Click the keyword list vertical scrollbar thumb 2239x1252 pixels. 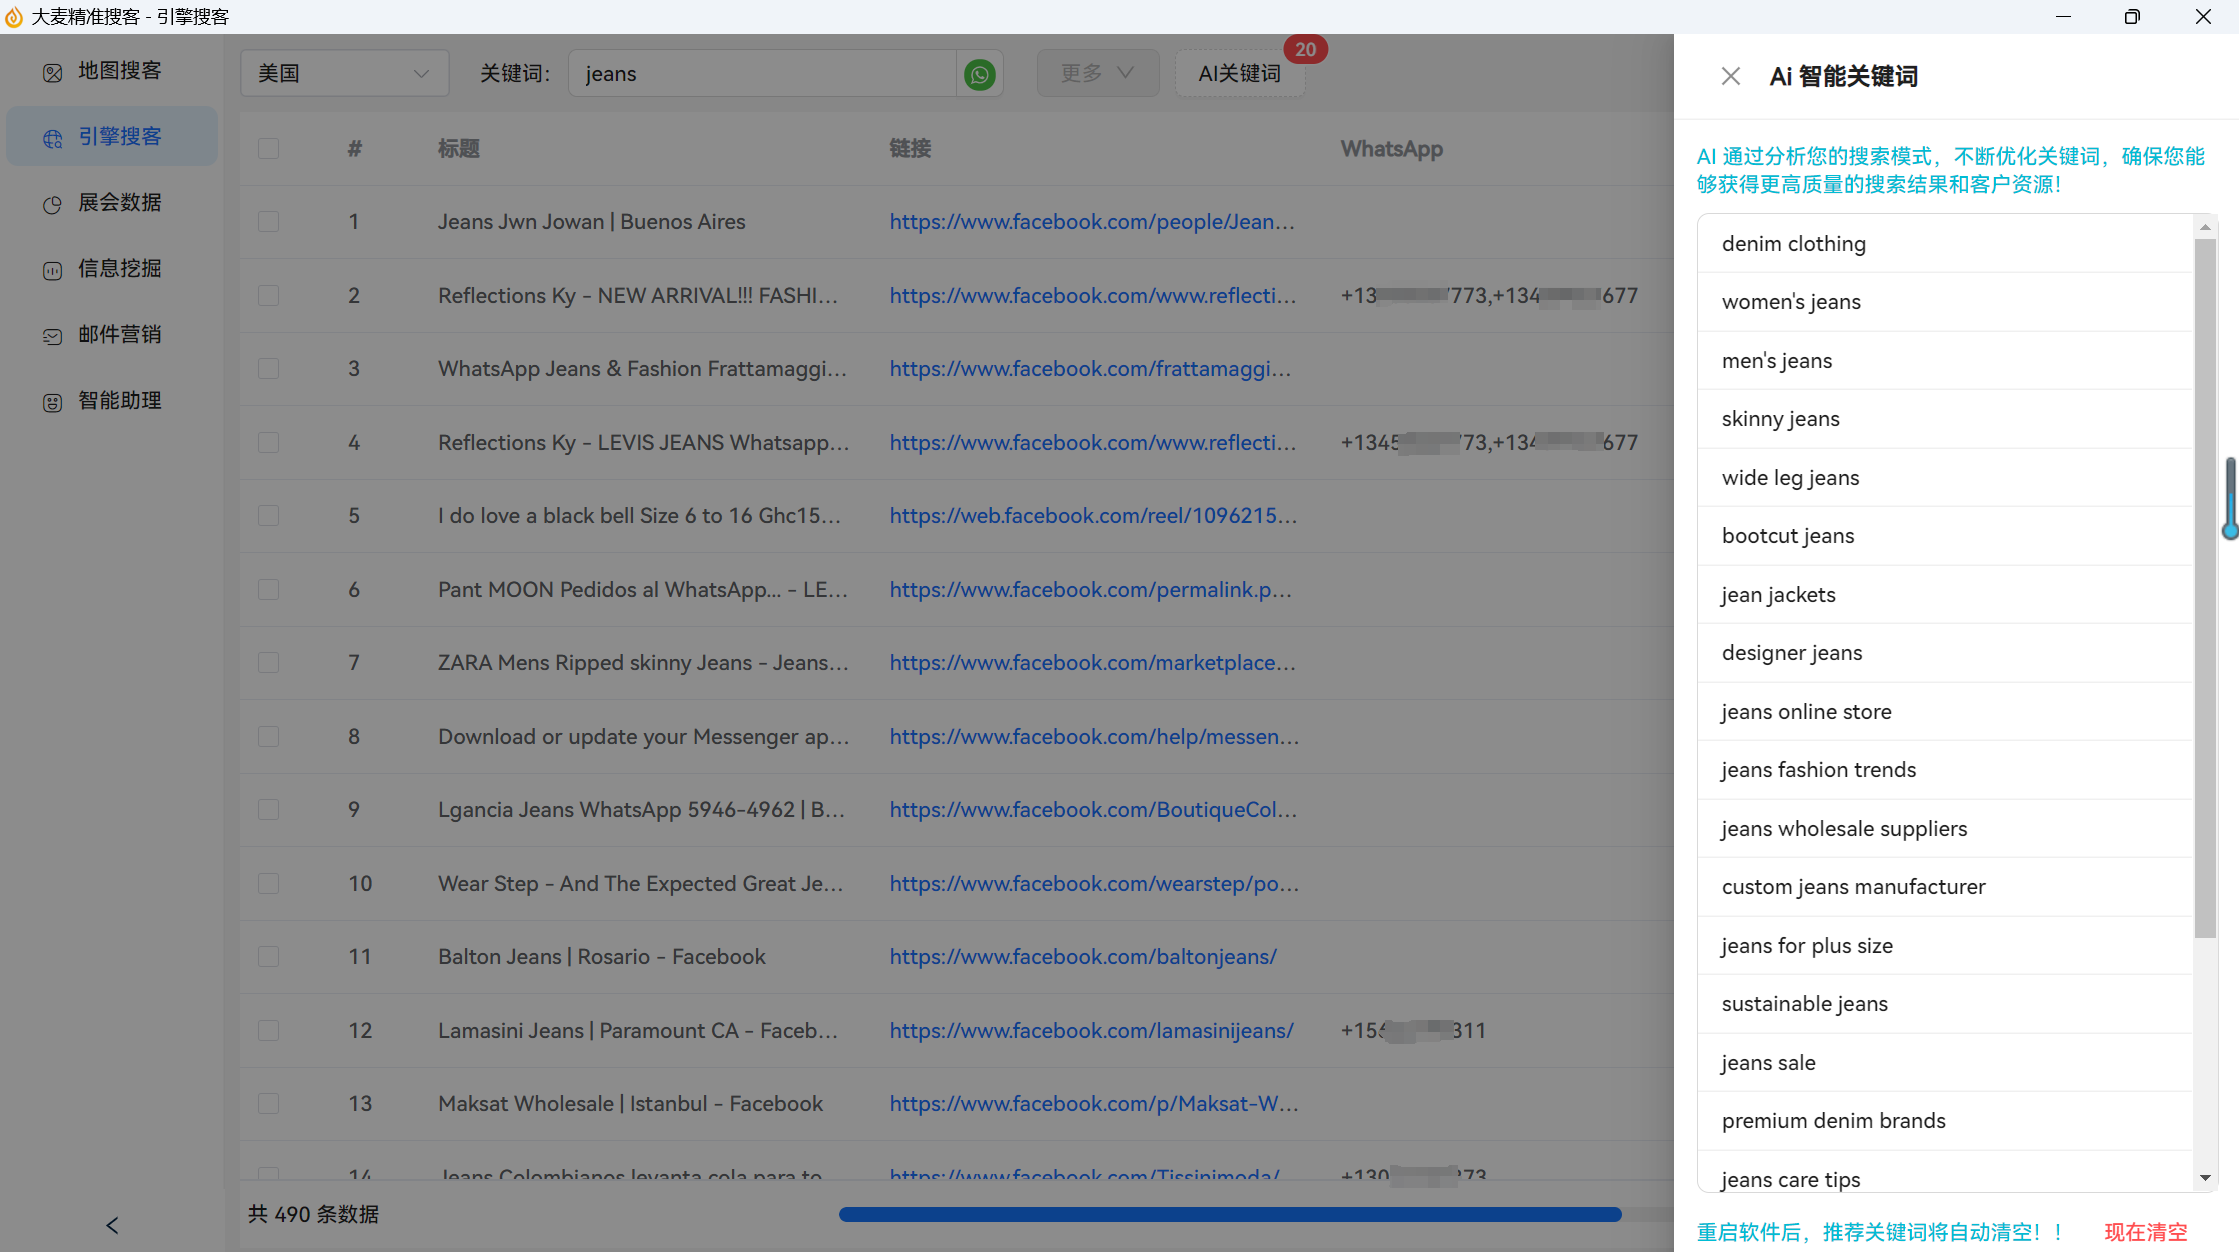coord(2205,587)
